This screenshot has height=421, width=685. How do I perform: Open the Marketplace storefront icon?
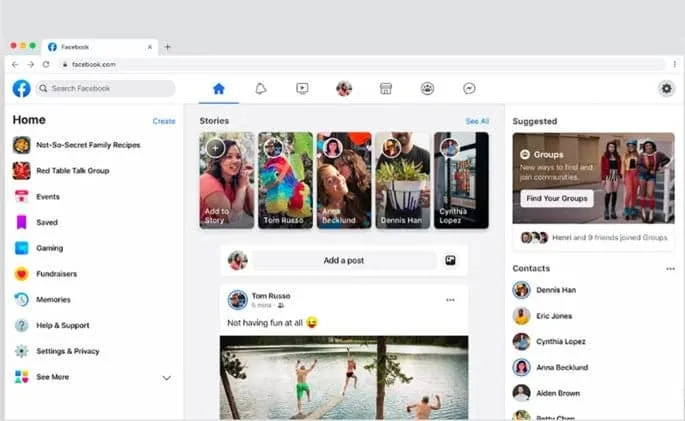(385, 89)
